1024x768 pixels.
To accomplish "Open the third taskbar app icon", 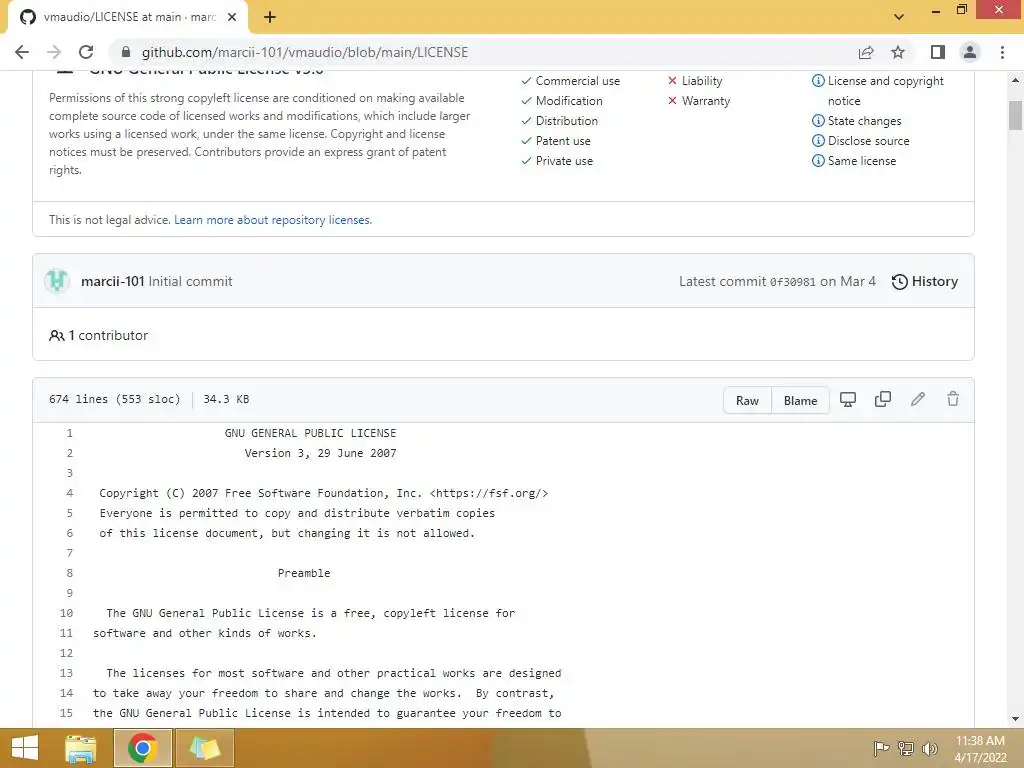I will (x=204, y=748).
